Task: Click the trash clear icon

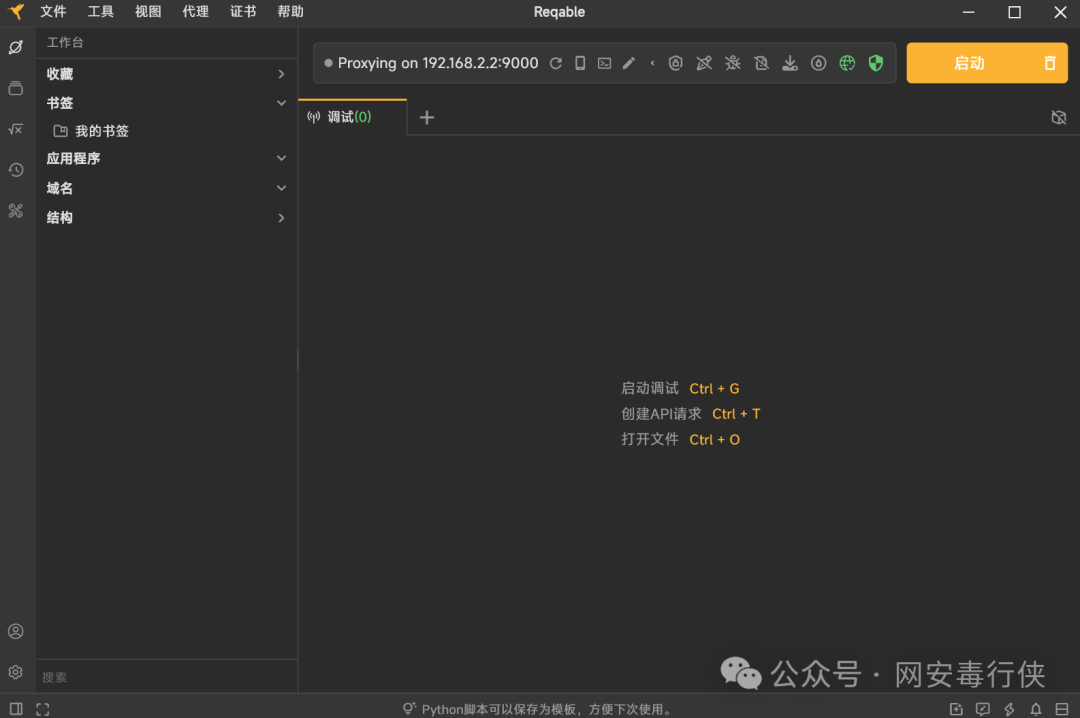Action: pyautogui.click(x=1050, y=63)
